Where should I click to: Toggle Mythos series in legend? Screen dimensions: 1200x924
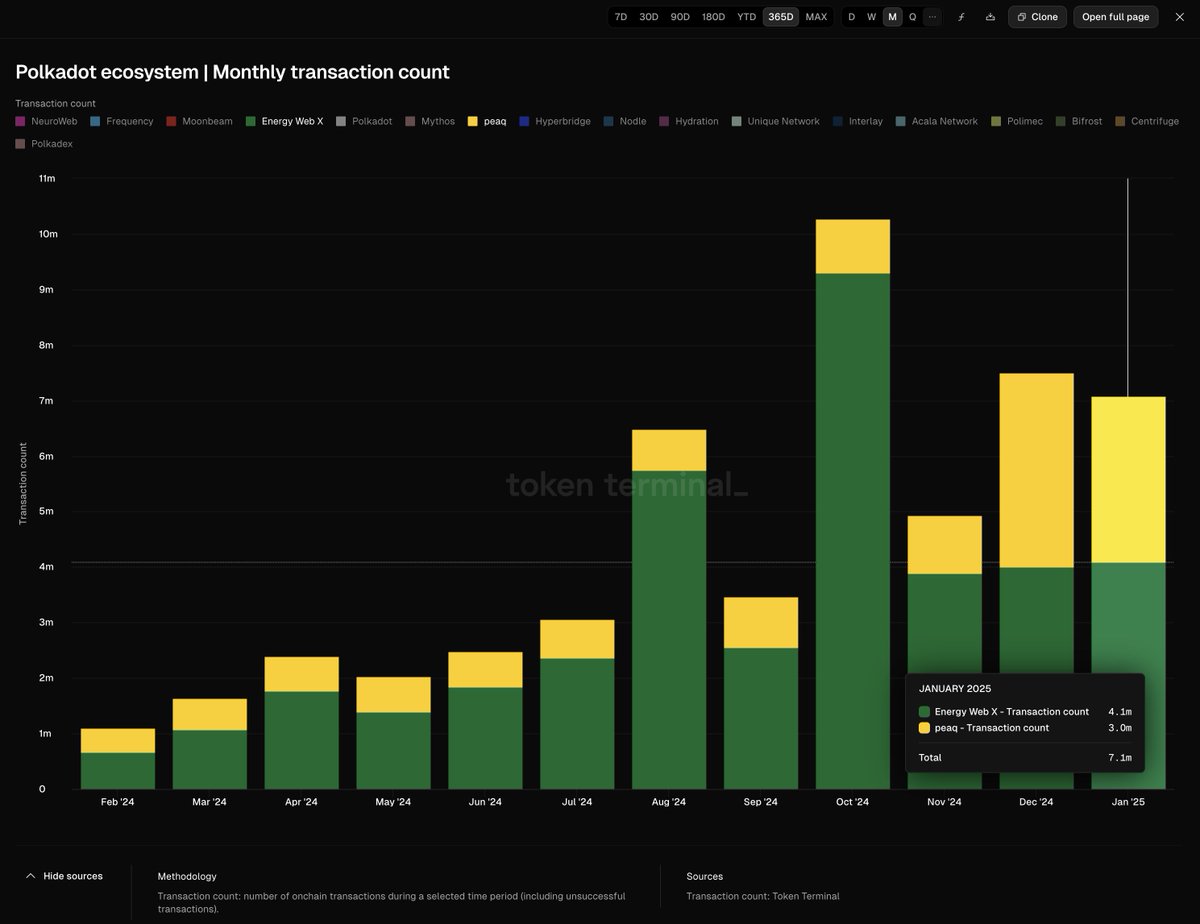coord(430,121)
